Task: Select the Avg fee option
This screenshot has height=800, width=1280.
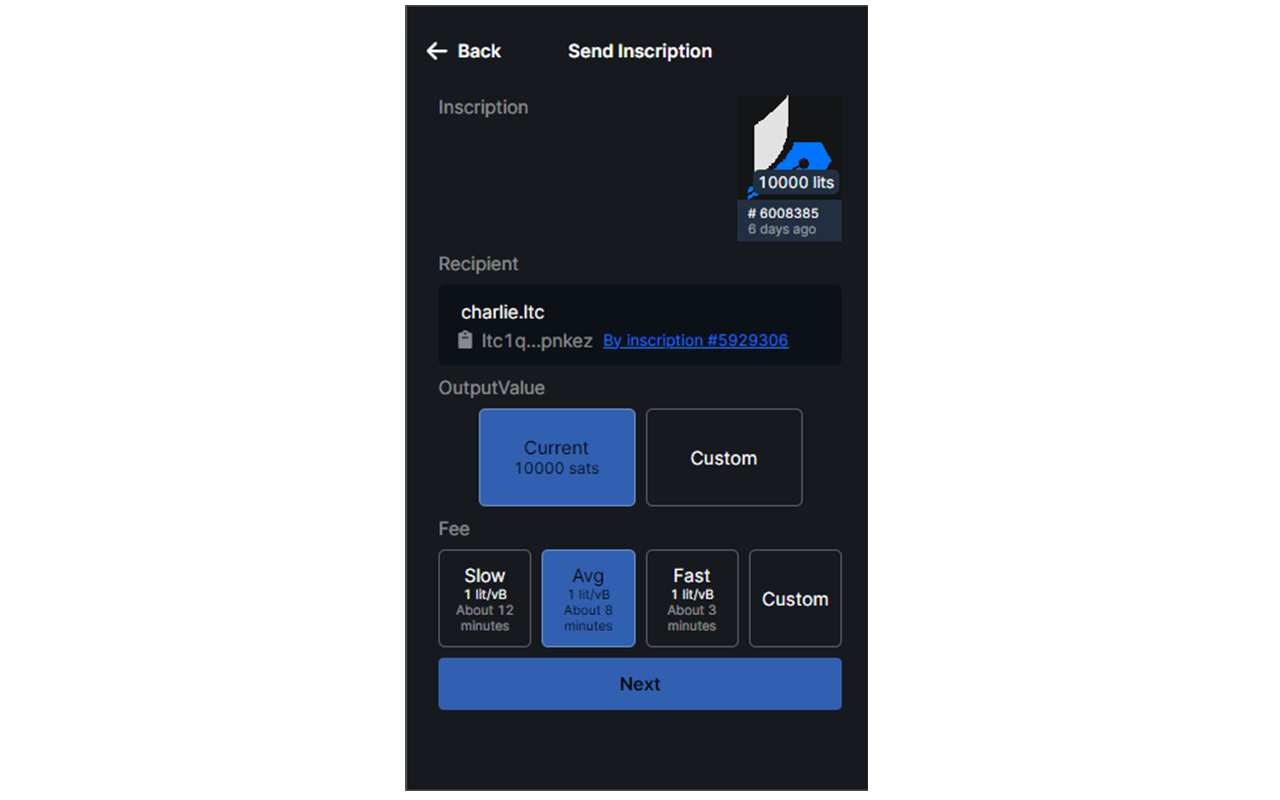Action: tap(588, 598)
